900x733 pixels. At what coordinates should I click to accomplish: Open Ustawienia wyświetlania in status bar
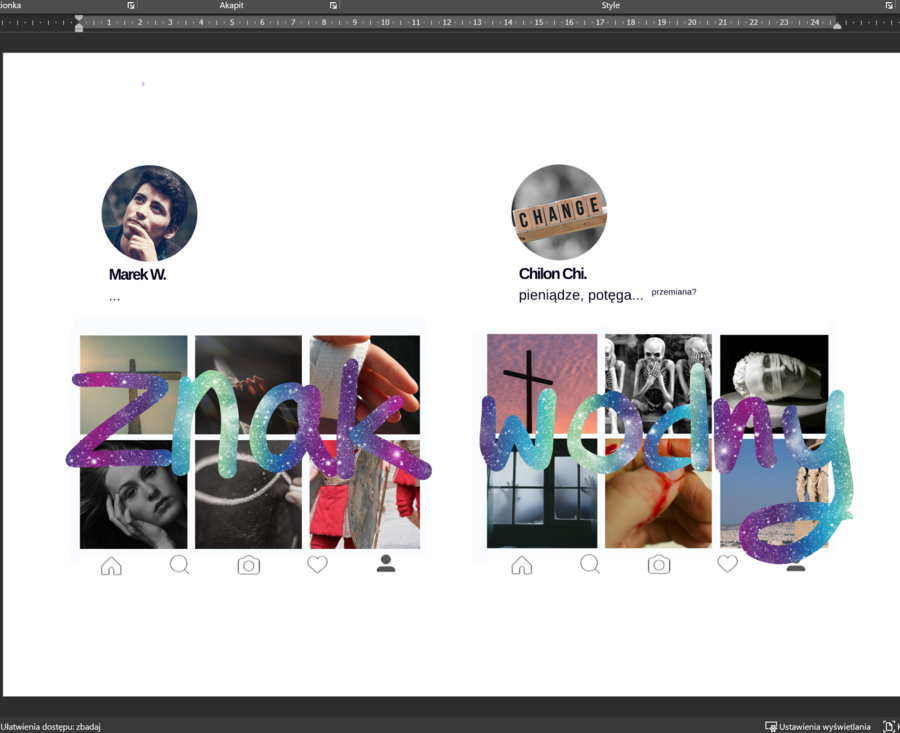click(818, 726)
